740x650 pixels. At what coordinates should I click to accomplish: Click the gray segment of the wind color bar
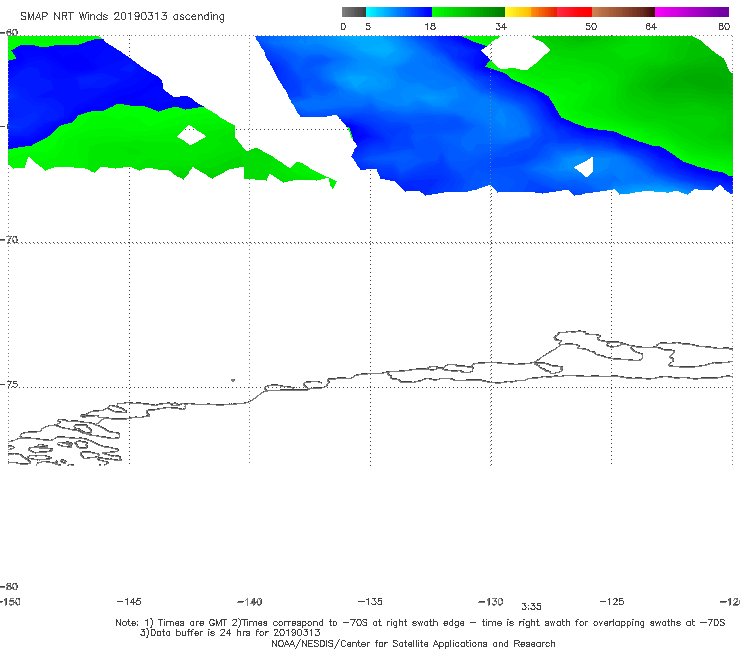coord(354,12)
